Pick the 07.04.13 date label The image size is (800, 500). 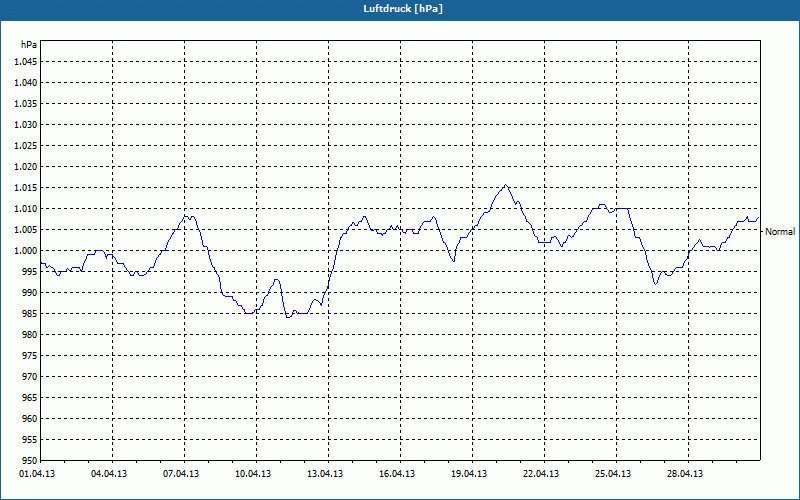tap(181, 474)
